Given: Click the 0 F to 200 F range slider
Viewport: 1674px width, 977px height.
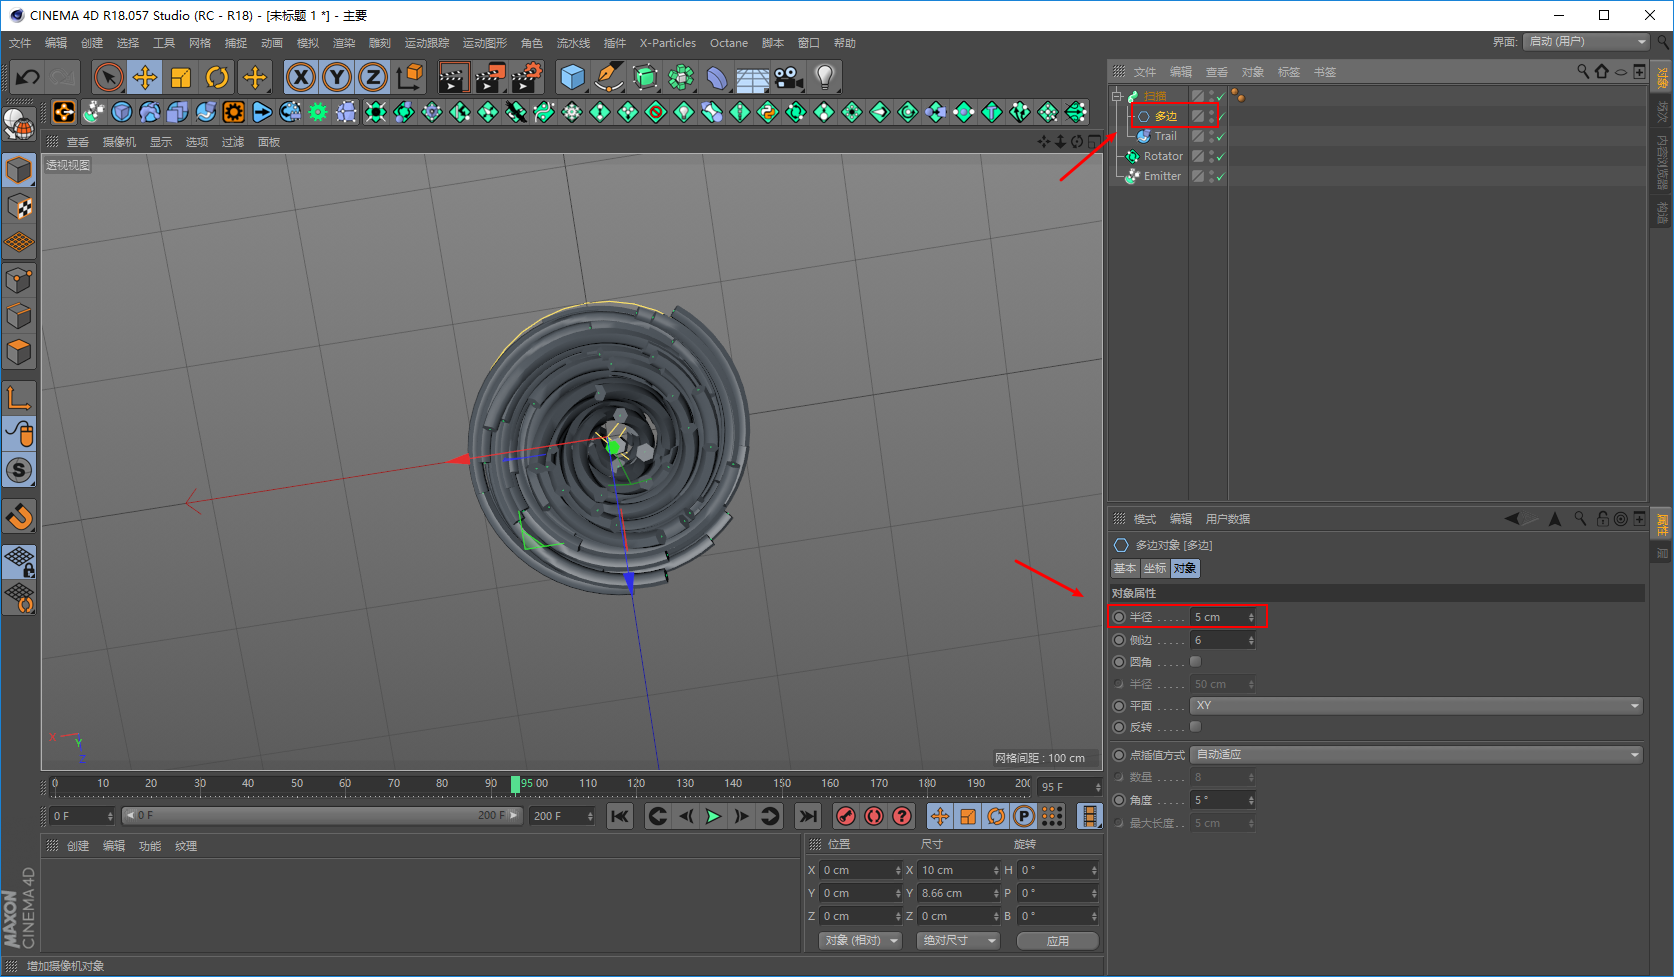Looking at the screenshot, I should (x=322, y=816).
